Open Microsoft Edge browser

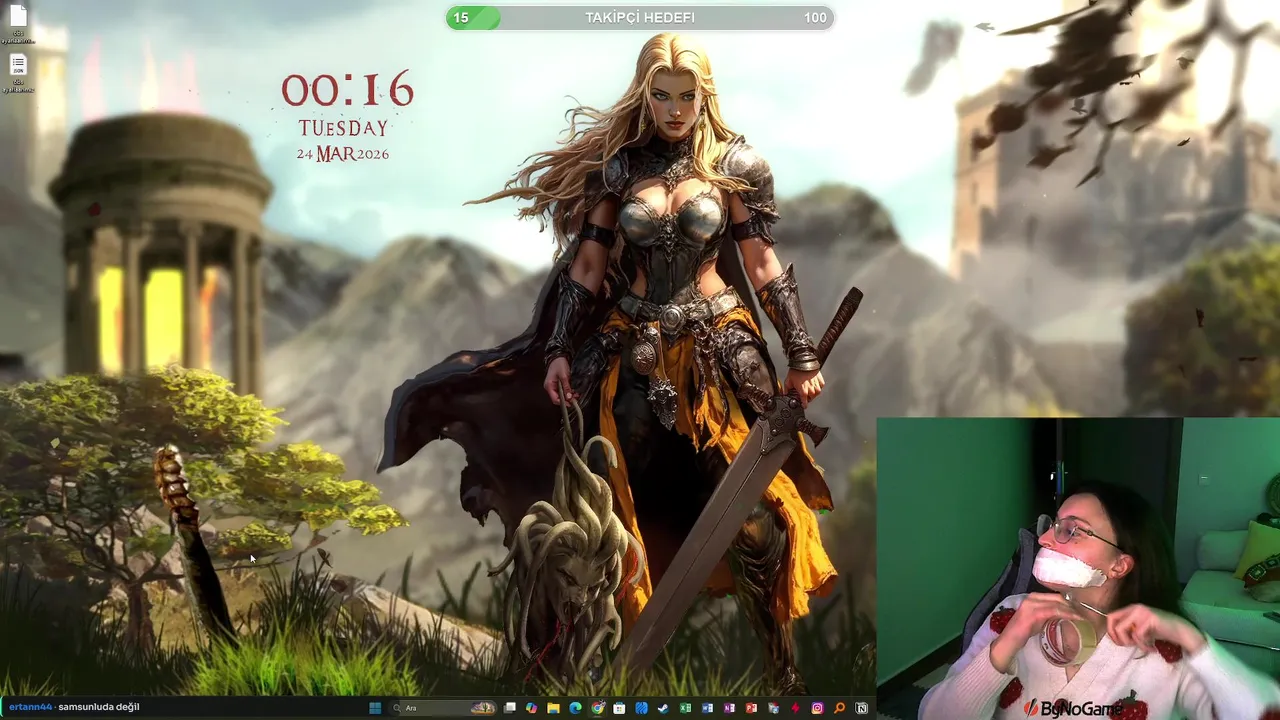[x=575, y=708]
